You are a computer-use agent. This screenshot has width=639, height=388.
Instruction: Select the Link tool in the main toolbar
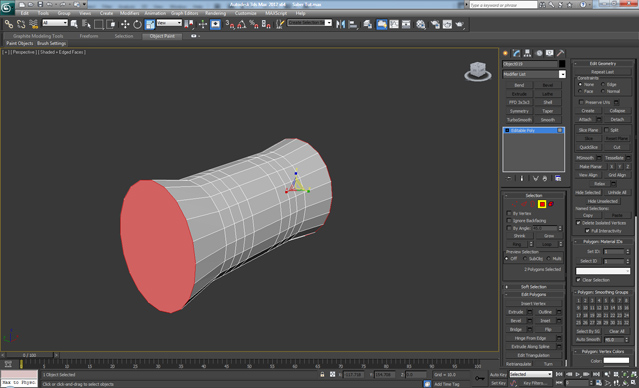(x=9, y=24)
